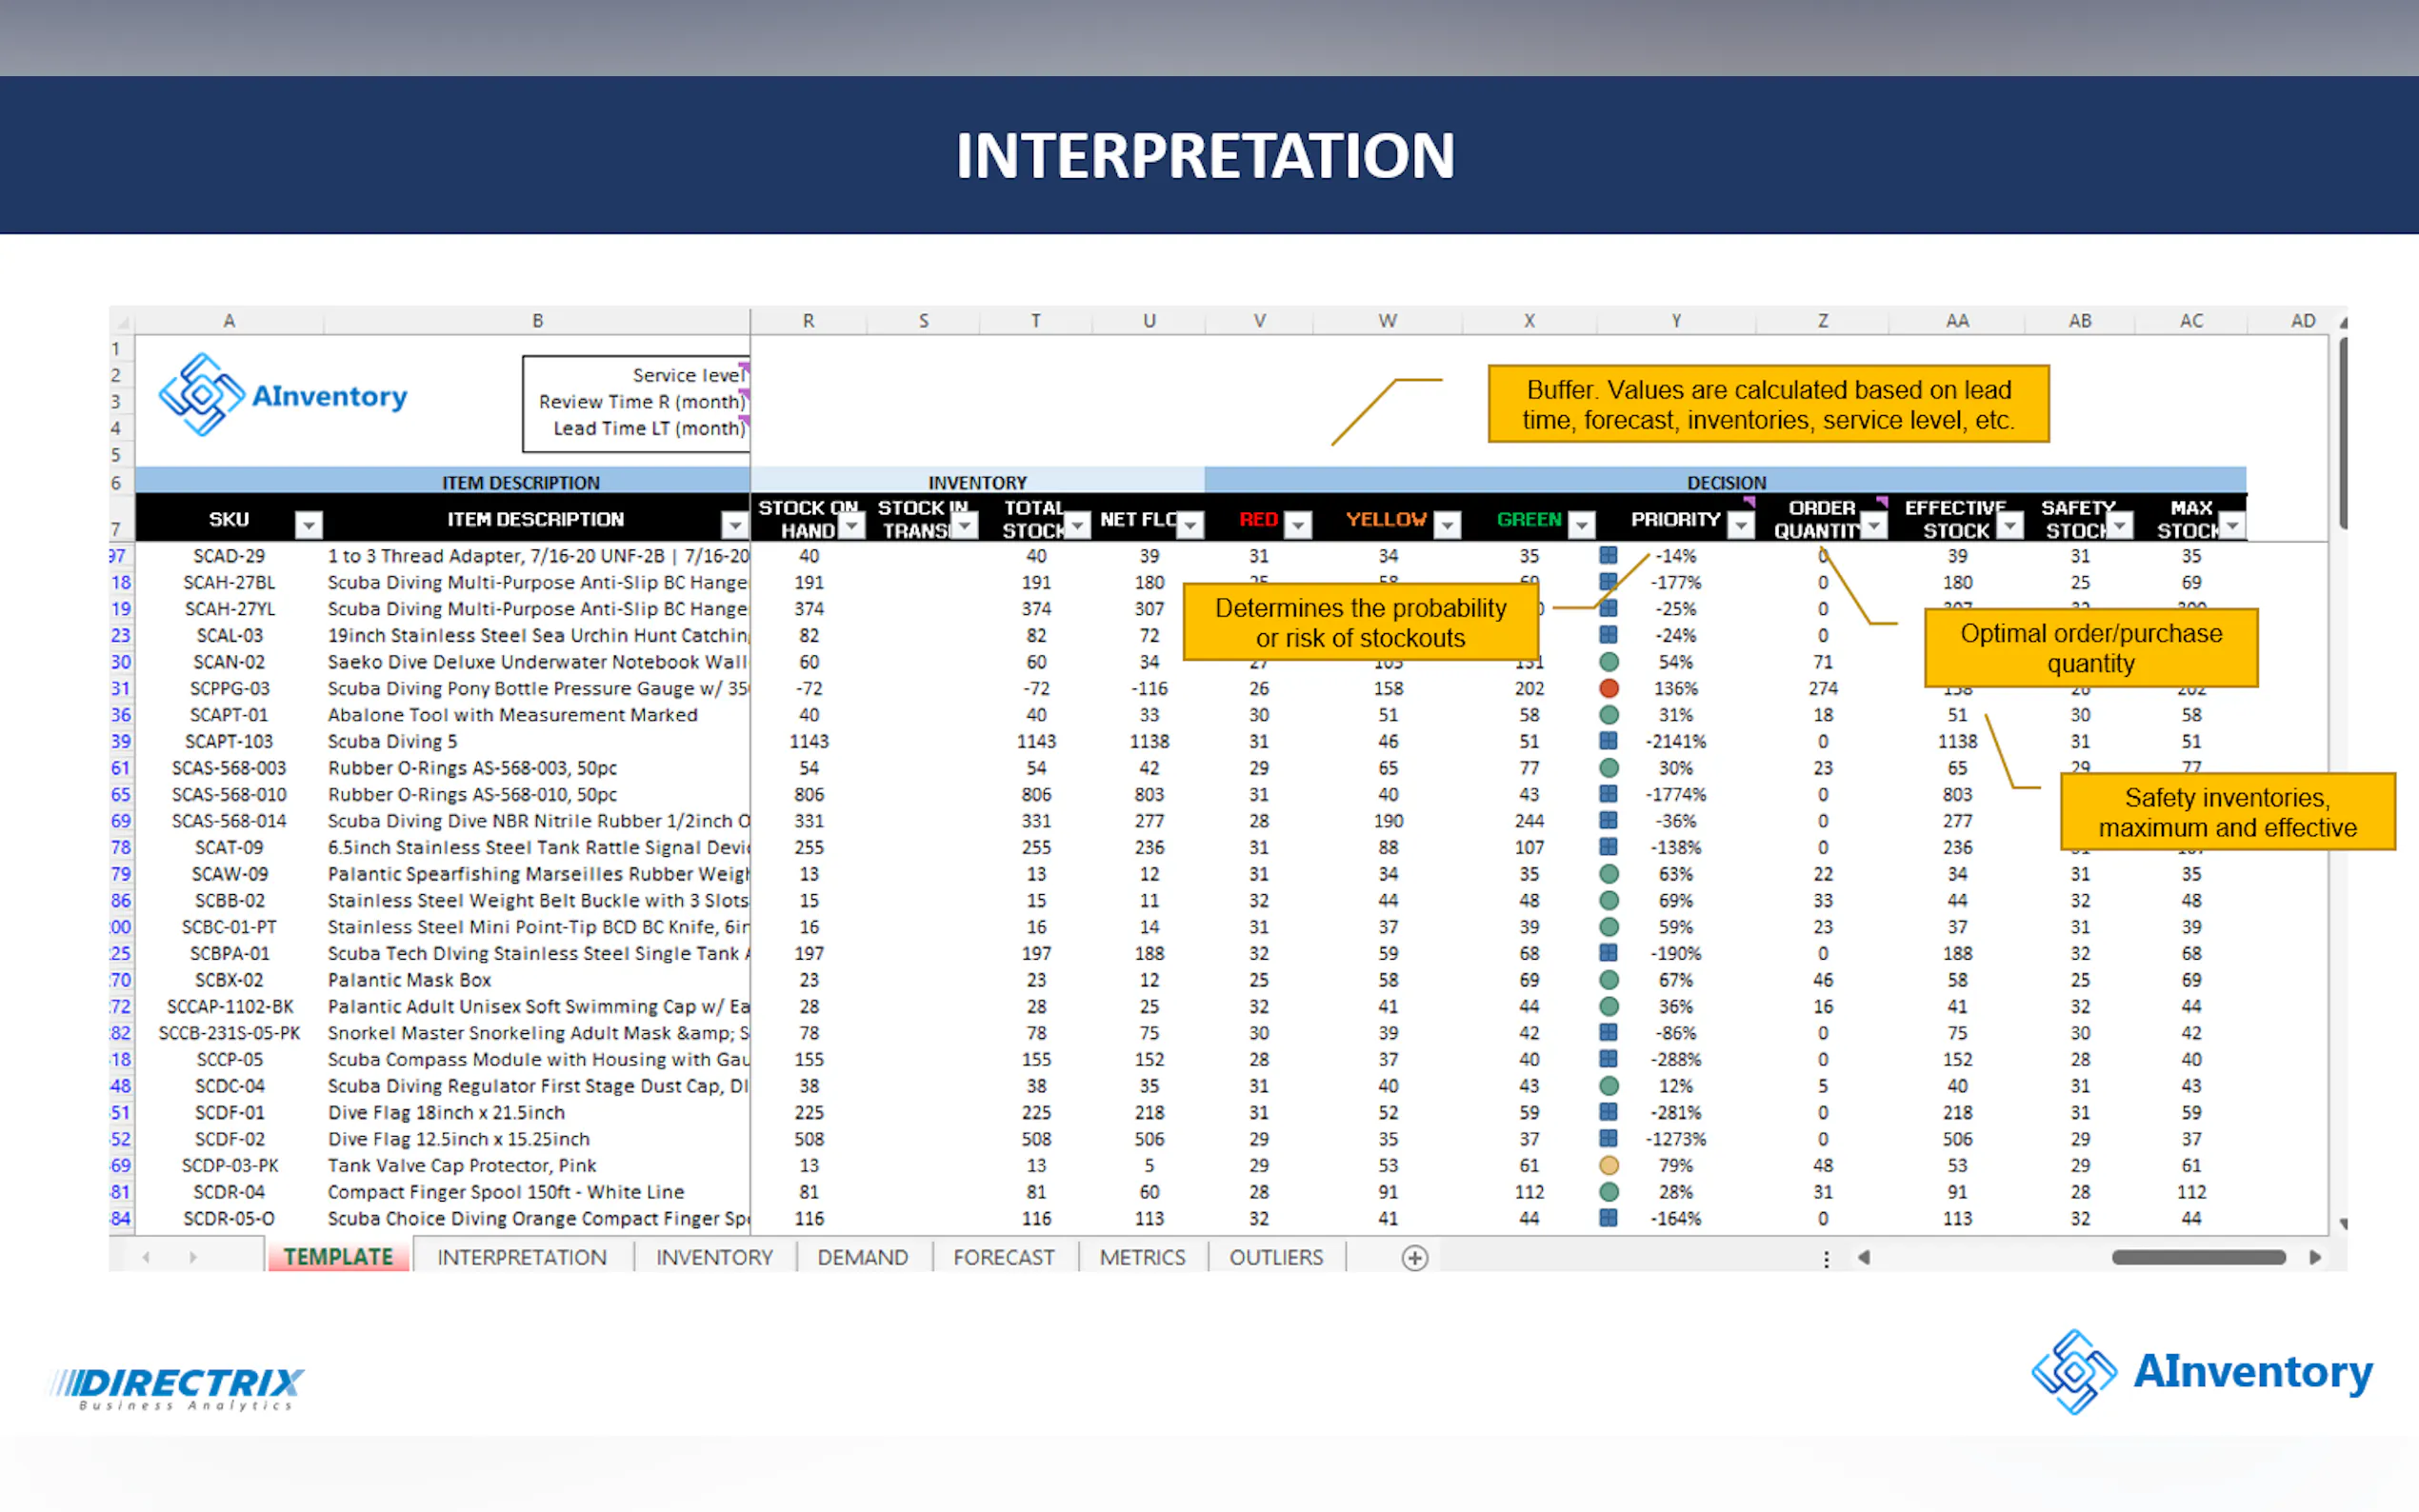Open the SKU column filter dropdown
This screenshot has width=2419, height=1512.
309,524
